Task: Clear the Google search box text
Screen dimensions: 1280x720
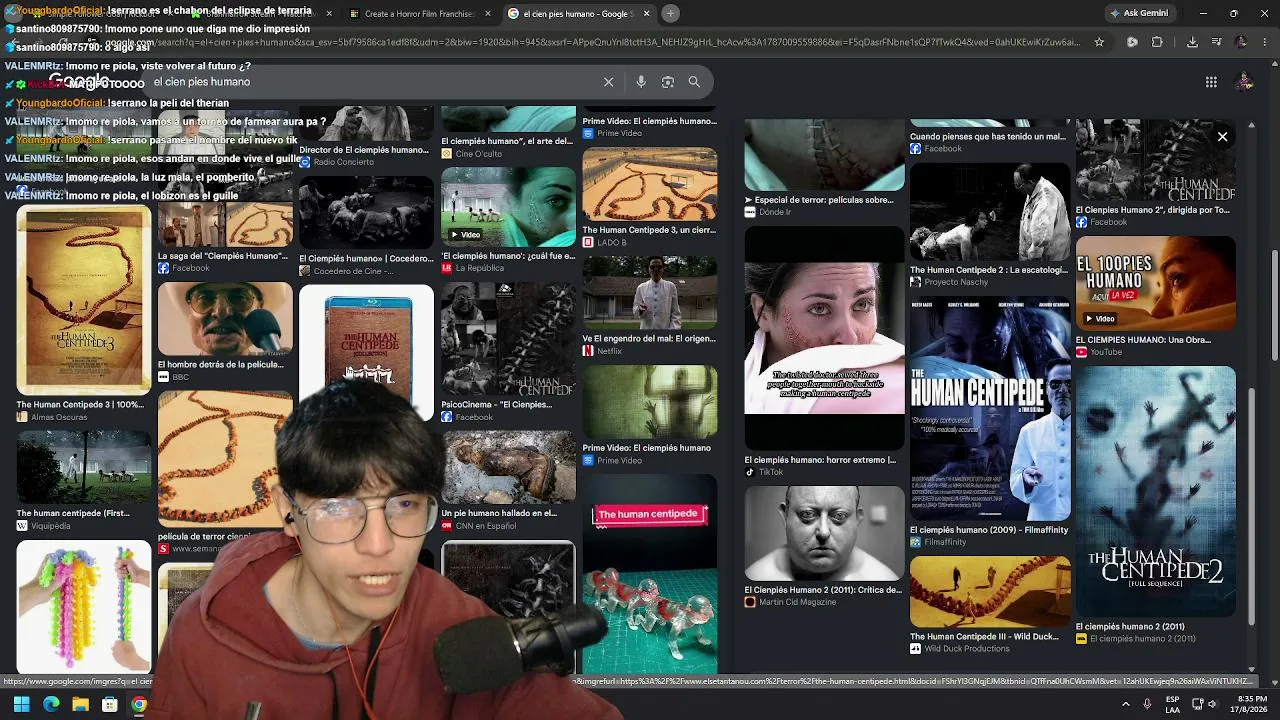Action: click(608, 82)
